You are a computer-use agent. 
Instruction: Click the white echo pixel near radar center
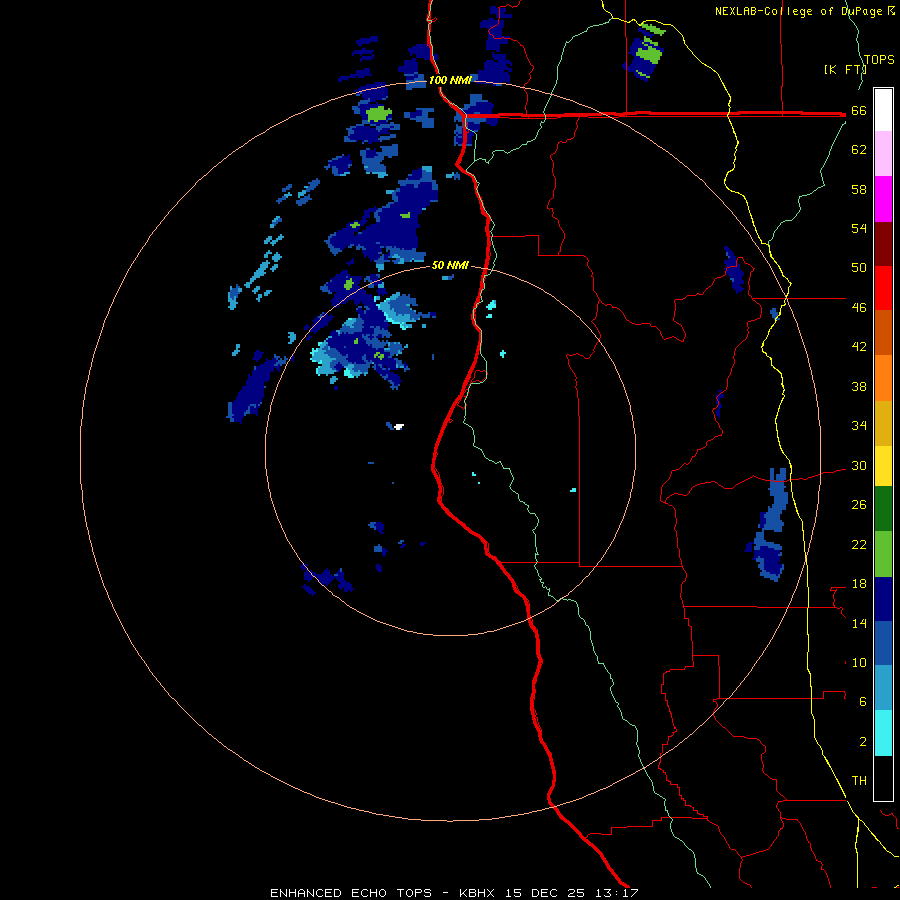click(399, 426)
